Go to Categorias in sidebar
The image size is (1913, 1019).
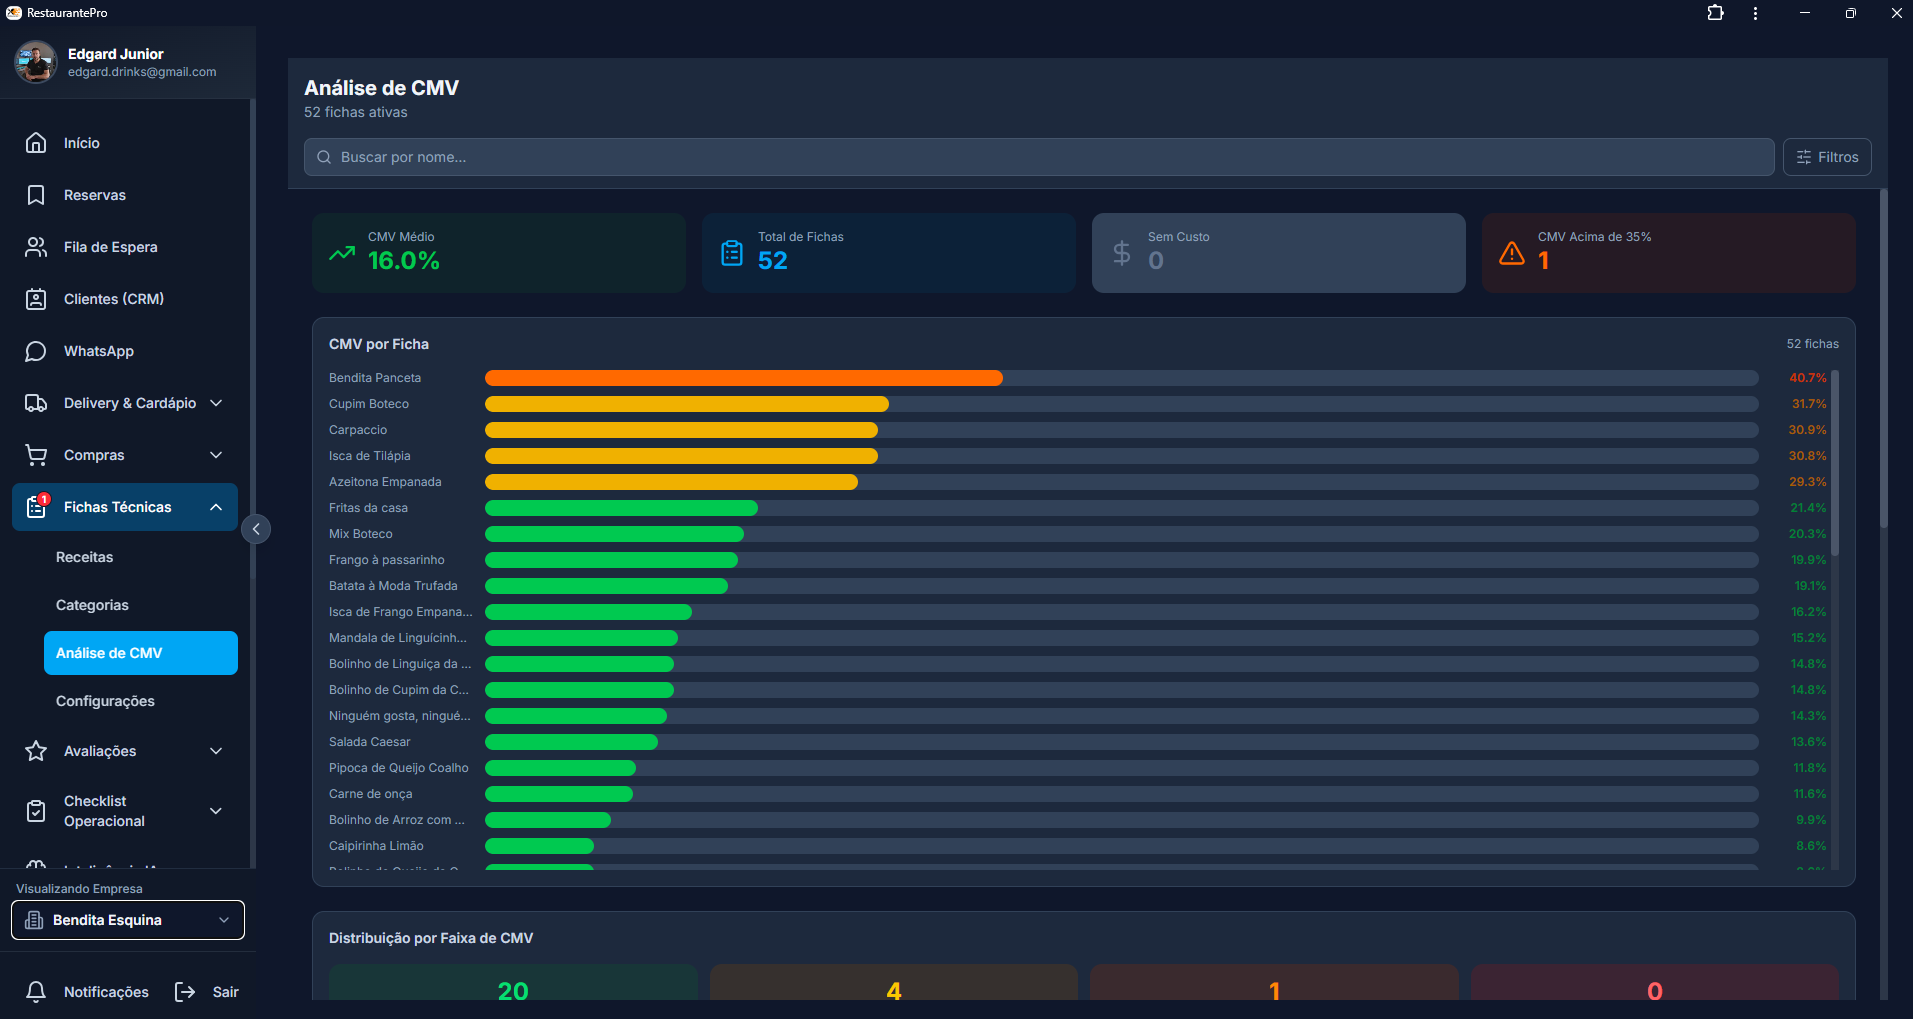(x=92, y=605)
